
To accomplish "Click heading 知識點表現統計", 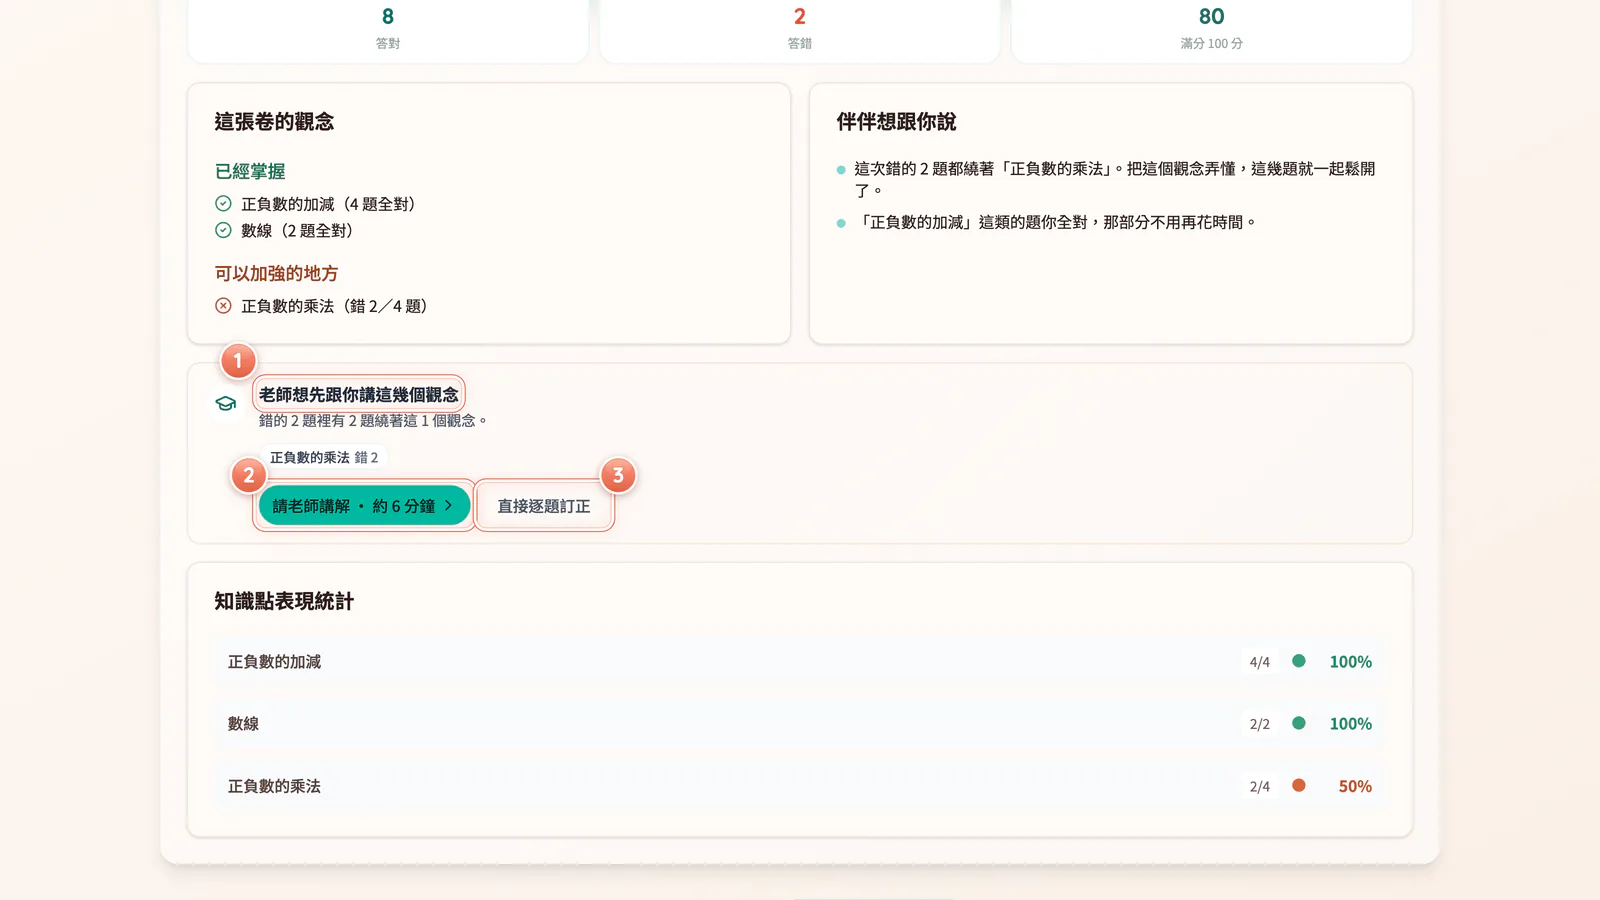I will 284,601.
